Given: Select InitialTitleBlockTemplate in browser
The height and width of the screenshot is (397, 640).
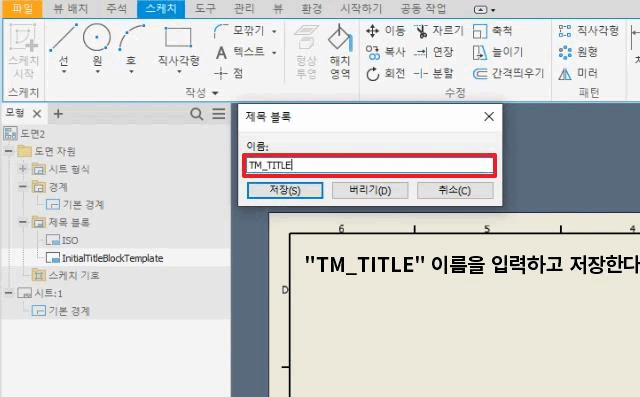Looking at the screenshot, I should tap(104, 258).
